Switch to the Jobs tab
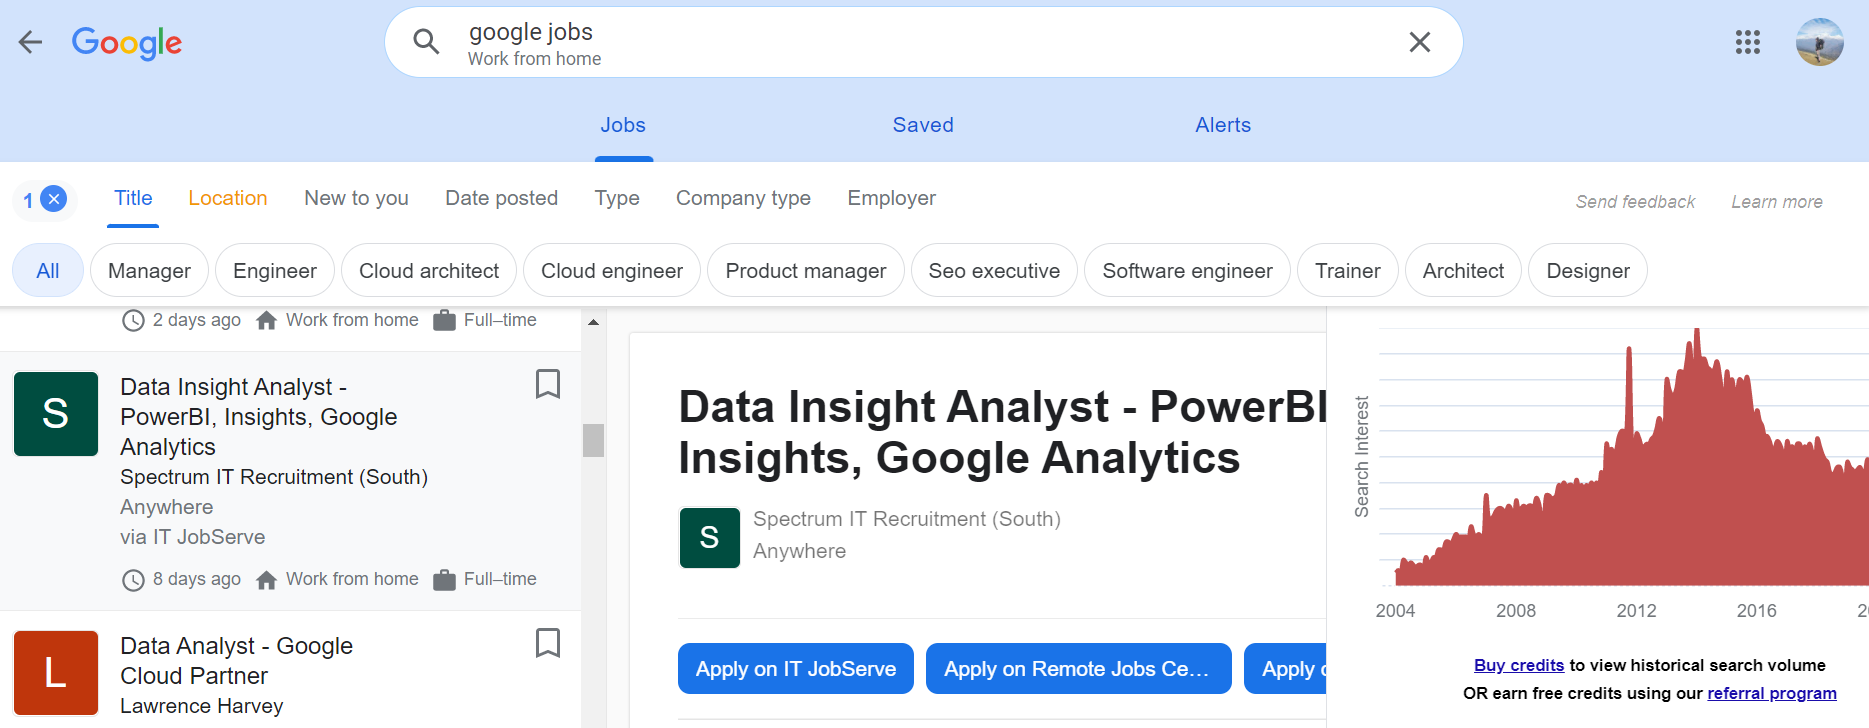The image size is (1869, 728). 623,125
